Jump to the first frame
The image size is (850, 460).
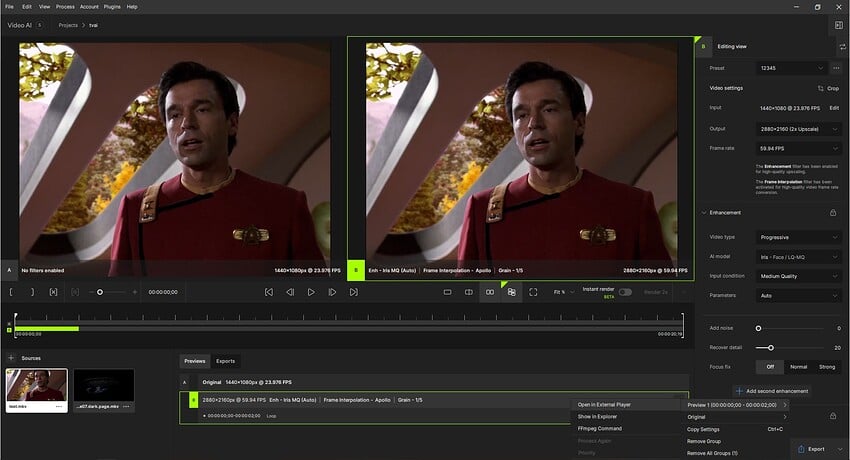click(x=269, y=292)
